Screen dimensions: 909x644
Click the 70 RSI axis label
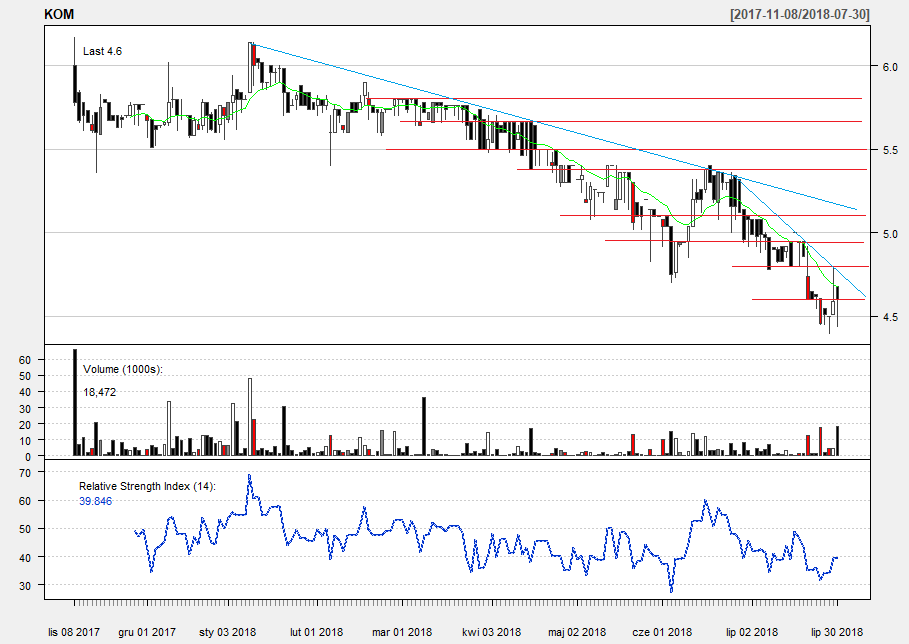coord(24,473)
